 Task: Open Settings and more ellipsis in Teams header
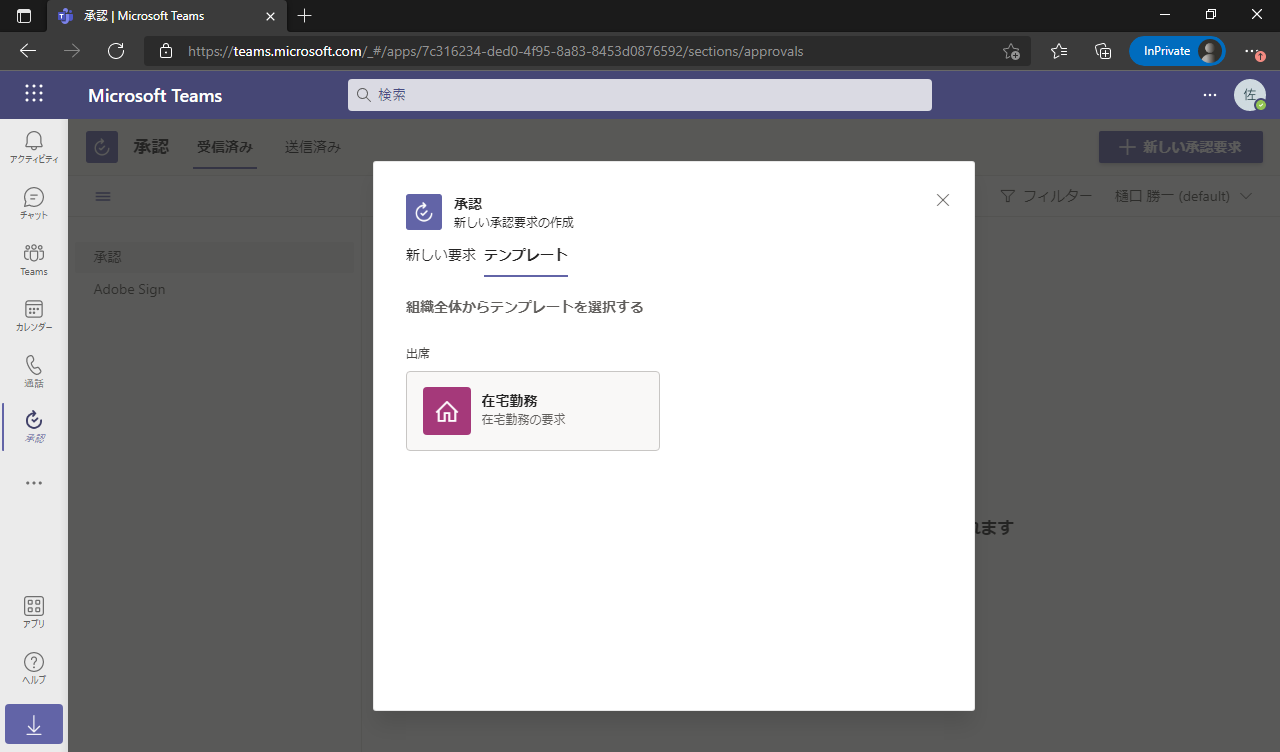pyautogui.click(x=1210, y=95)
